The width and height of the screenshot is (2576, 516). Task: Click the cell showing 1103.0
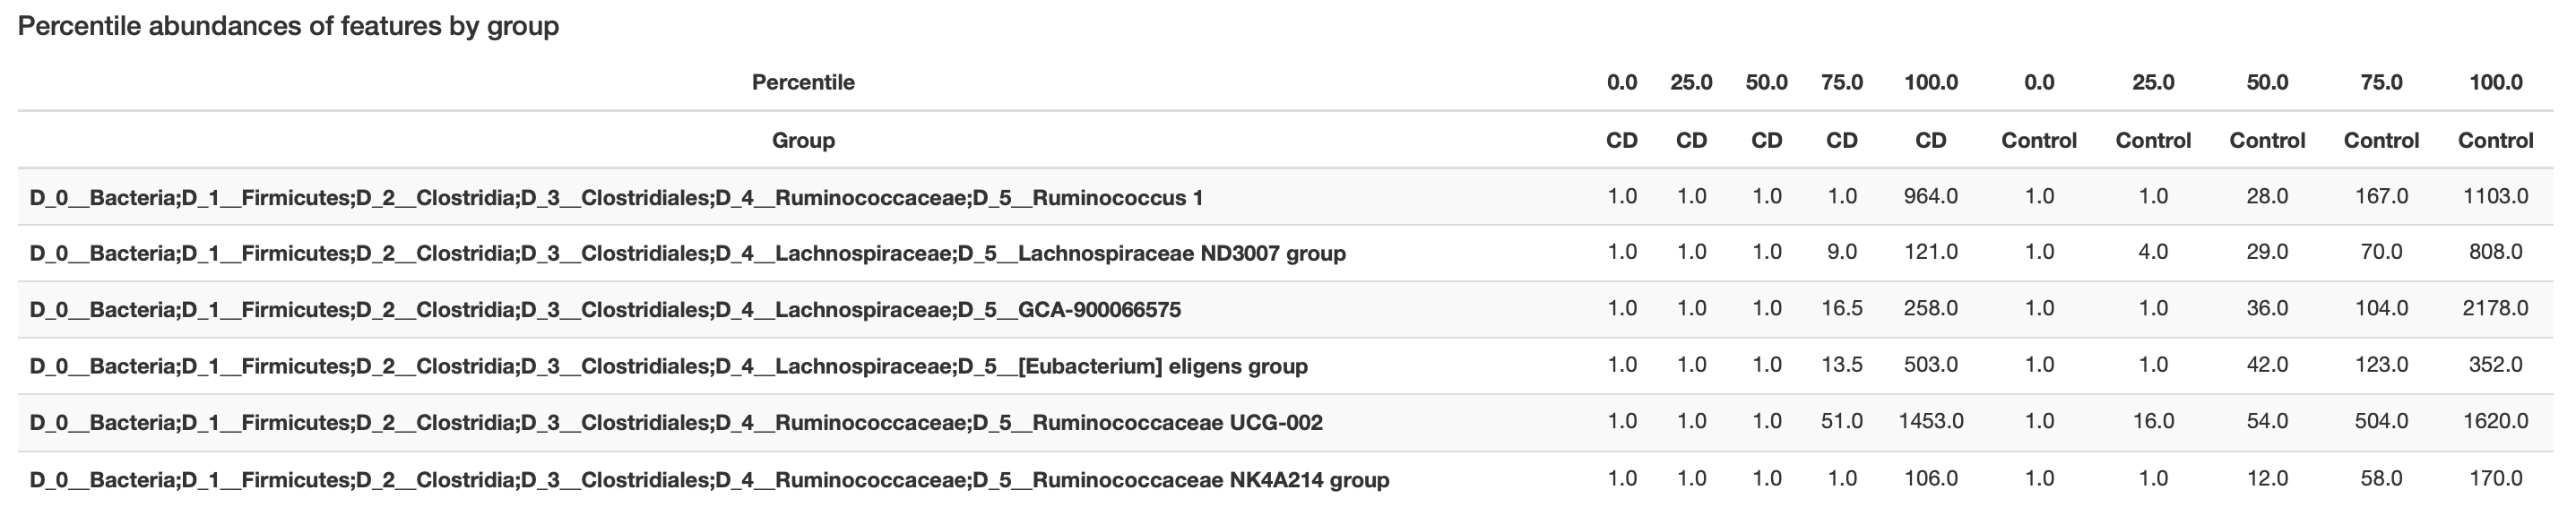coord(2495,197)
